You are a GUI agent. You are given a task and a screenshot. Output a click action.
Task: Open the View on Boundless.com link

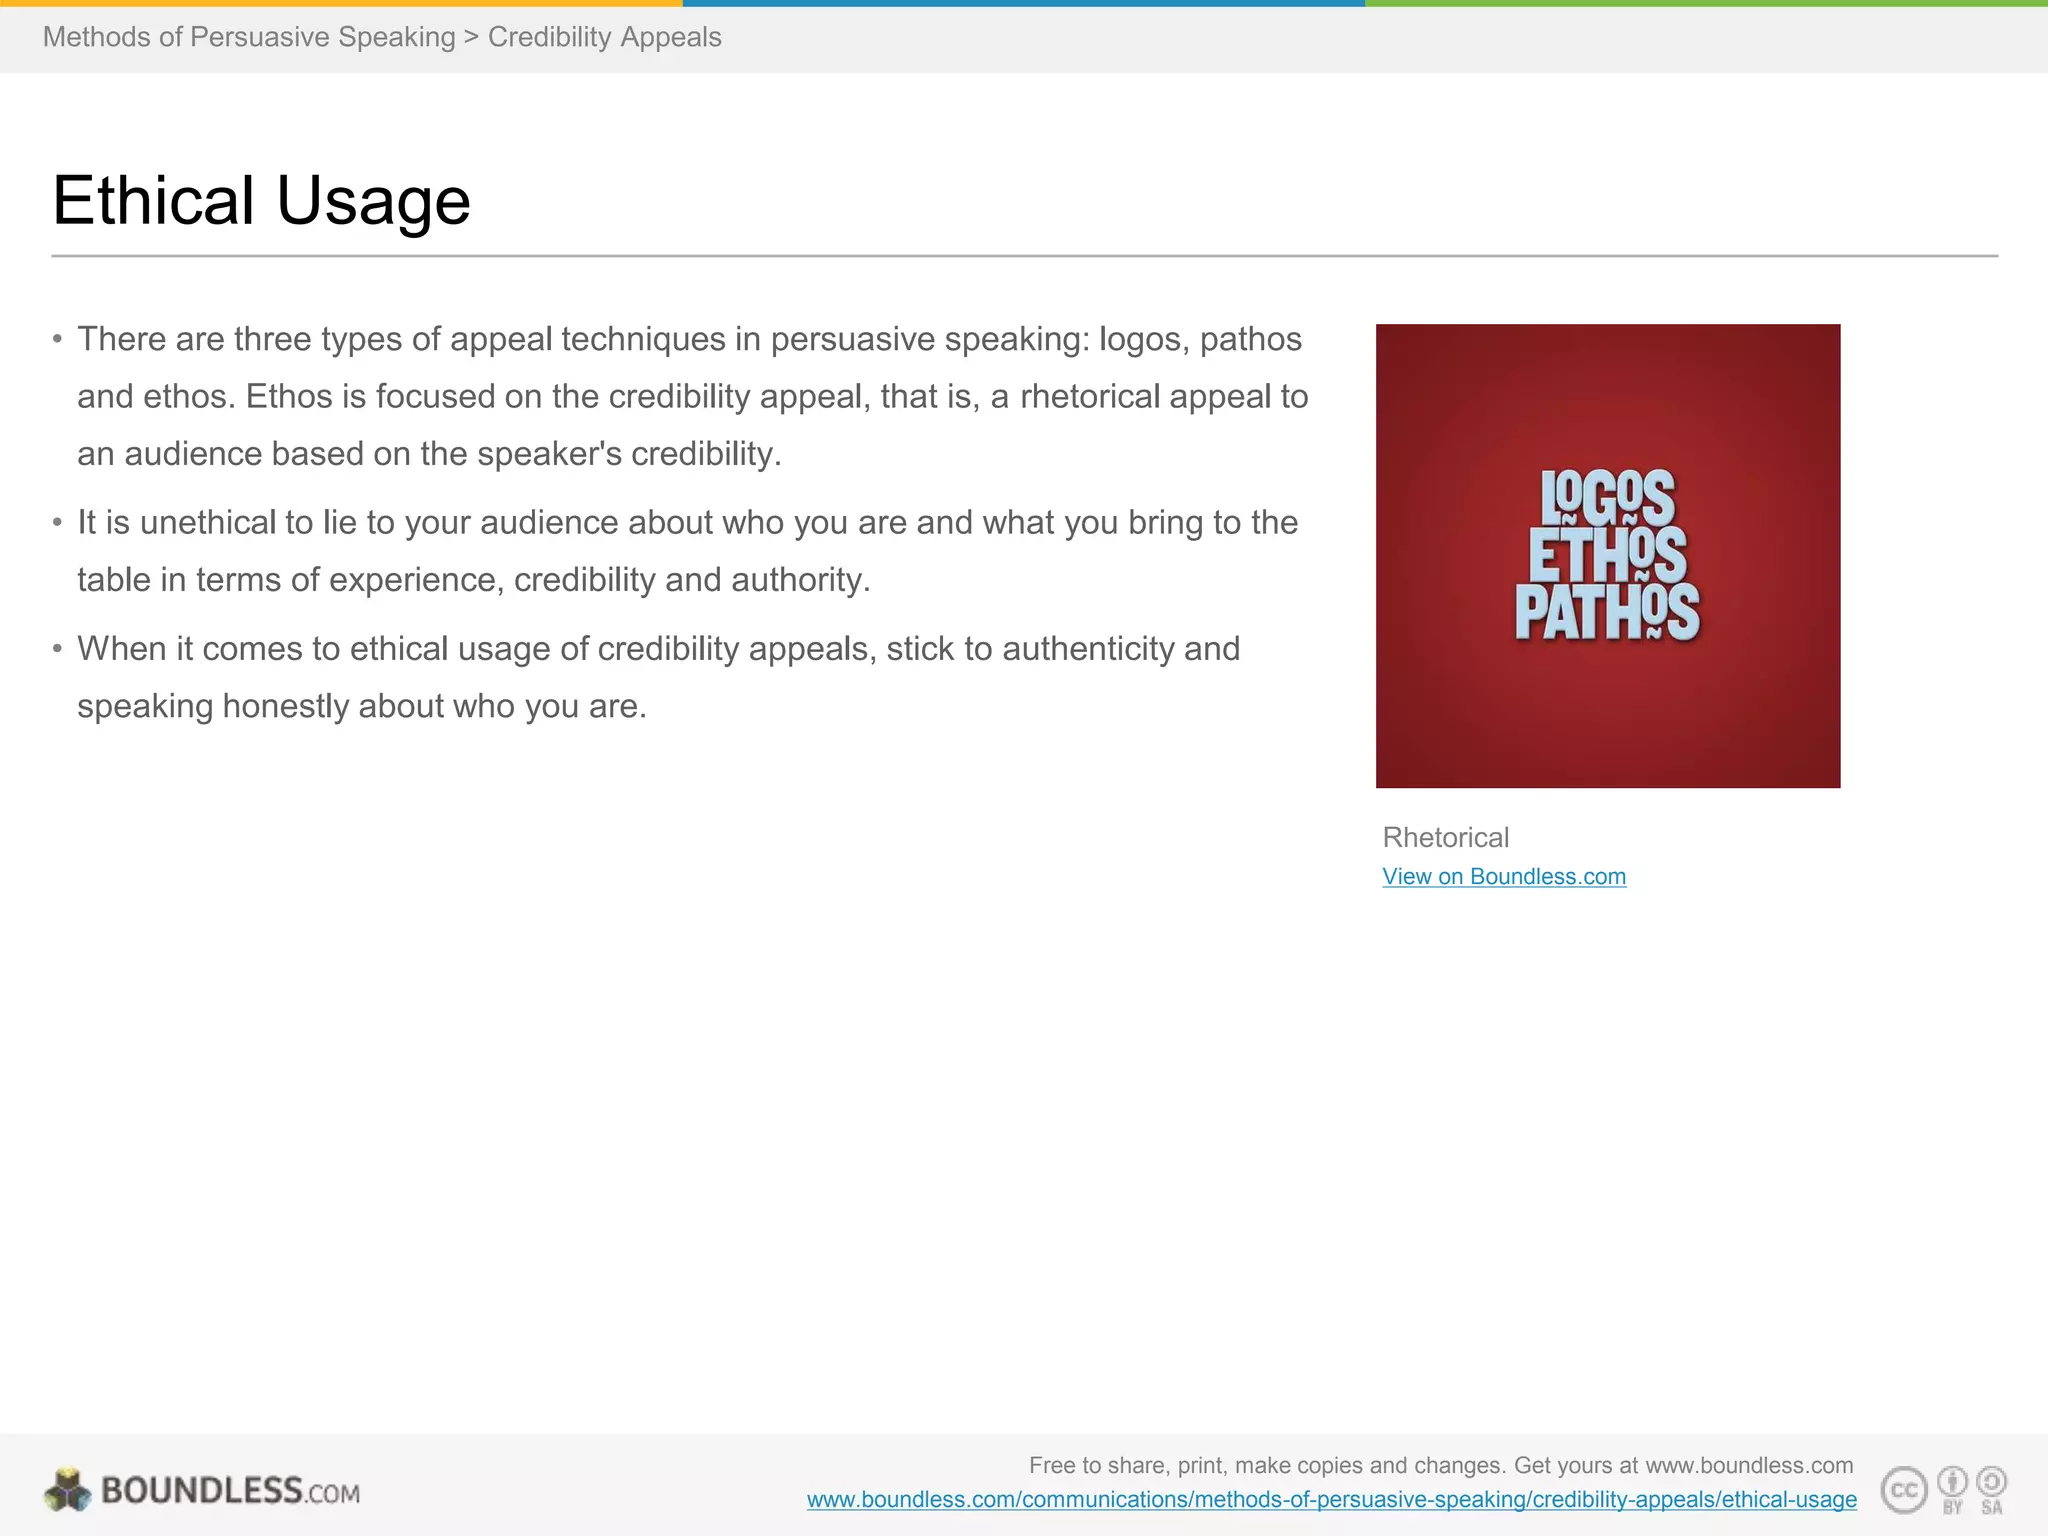[1503, 877]
